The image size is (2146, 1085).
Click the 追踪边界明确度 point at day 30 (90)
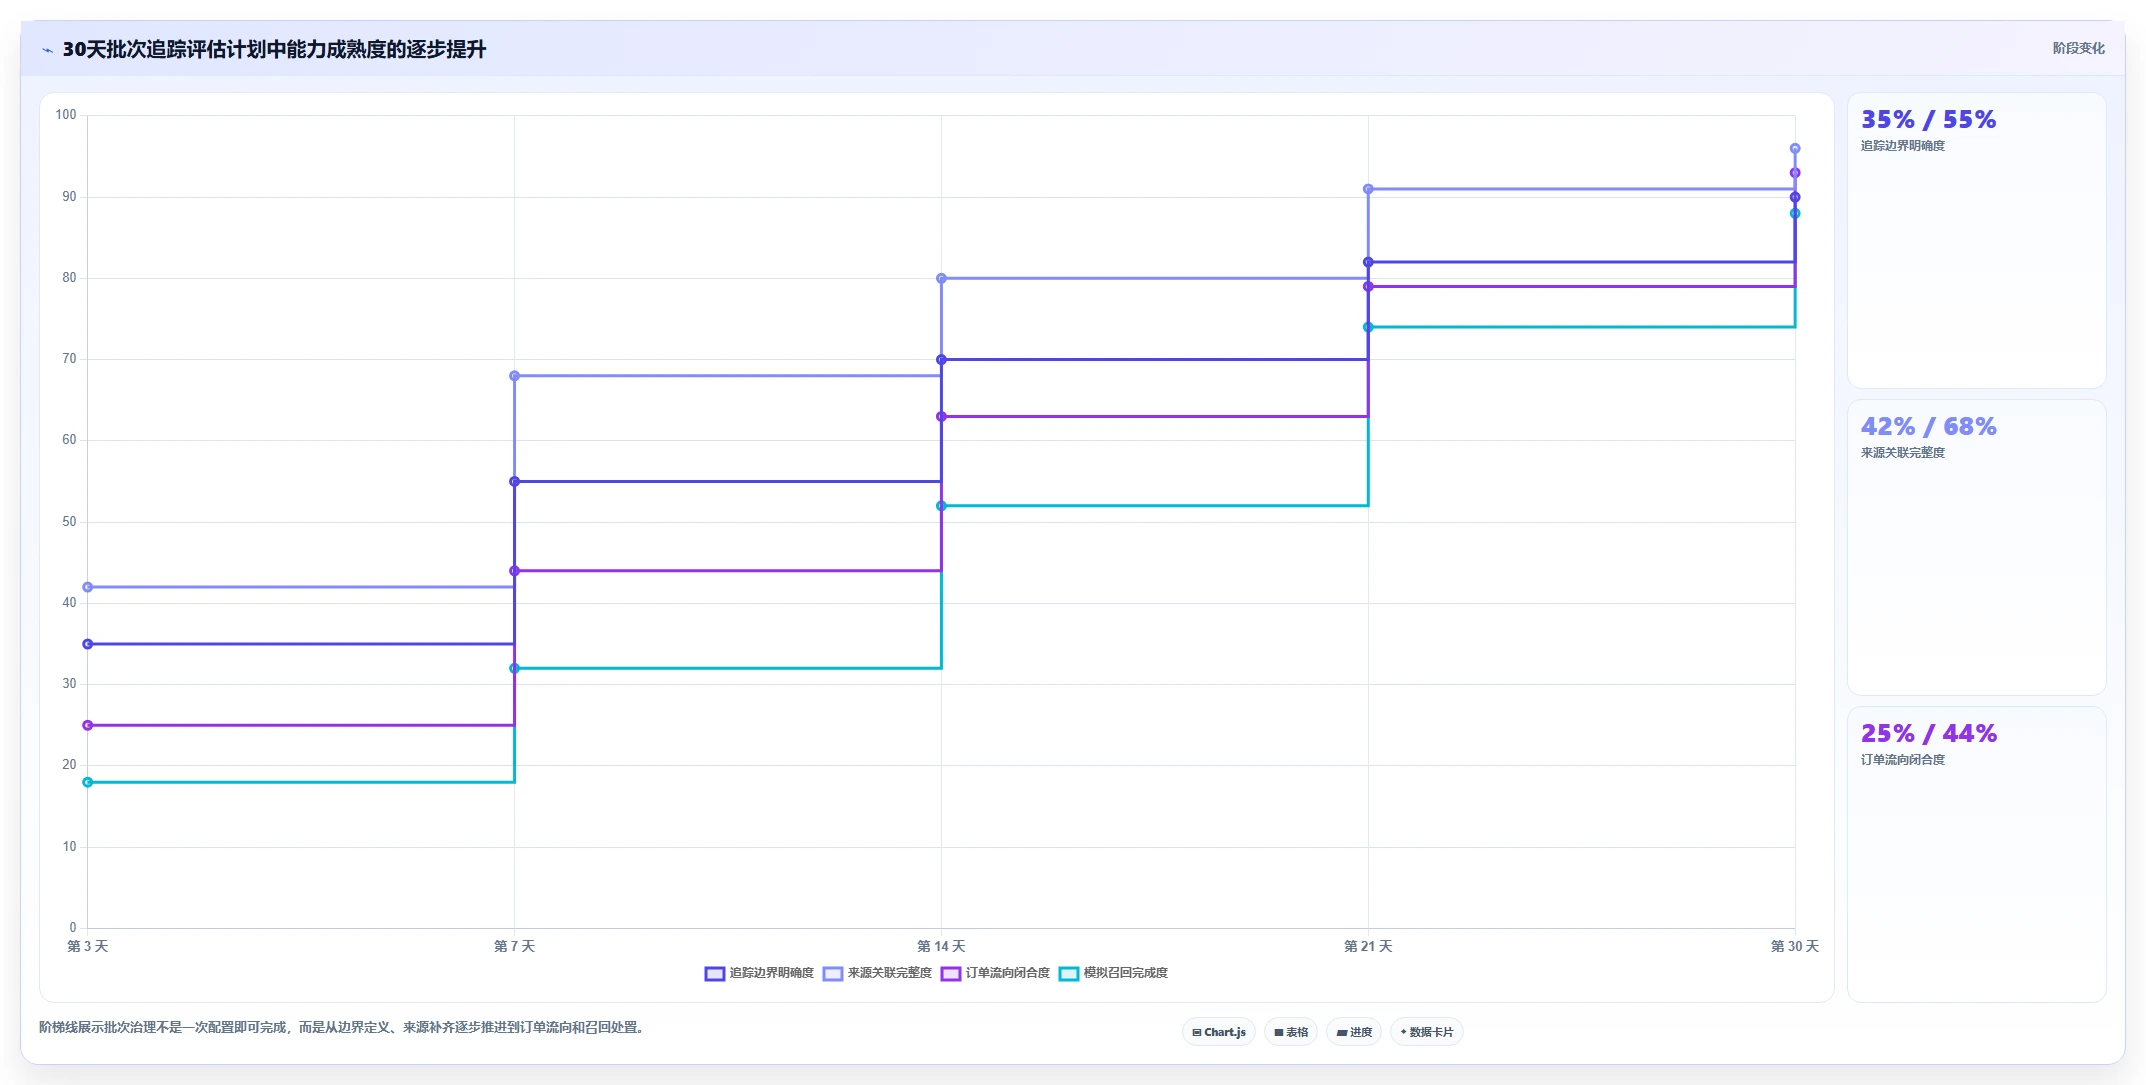[1795, 197]
